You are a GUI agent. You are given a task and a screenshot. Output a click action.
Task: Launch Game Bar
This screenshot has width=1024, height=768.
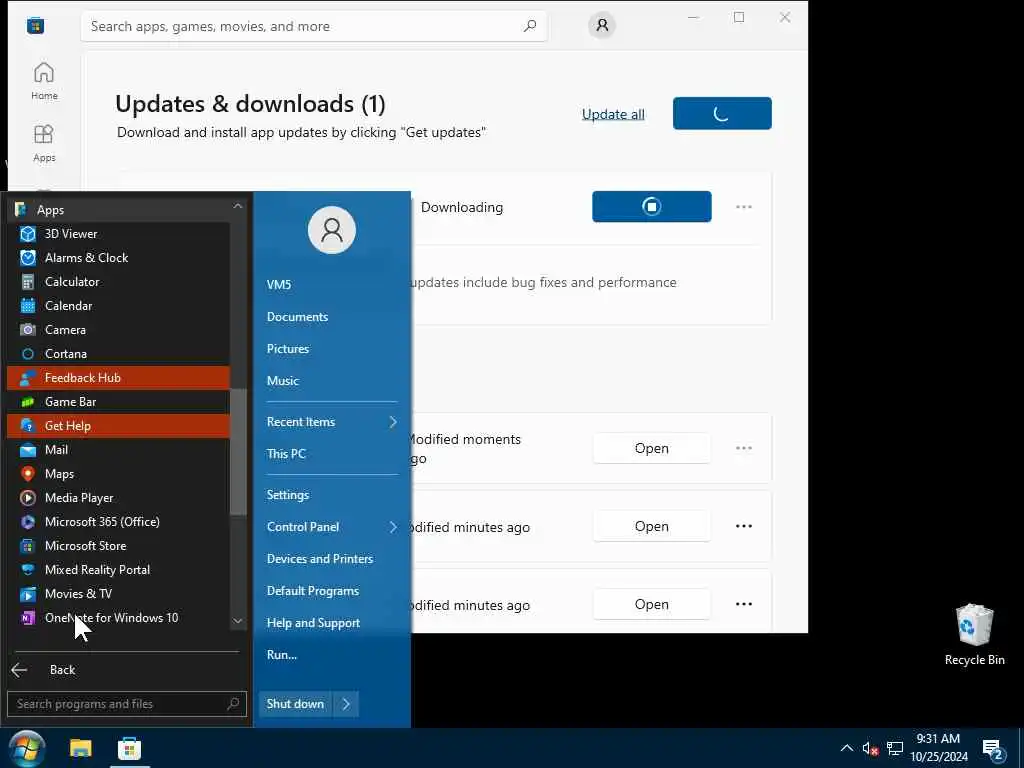(x=118, y=402)
